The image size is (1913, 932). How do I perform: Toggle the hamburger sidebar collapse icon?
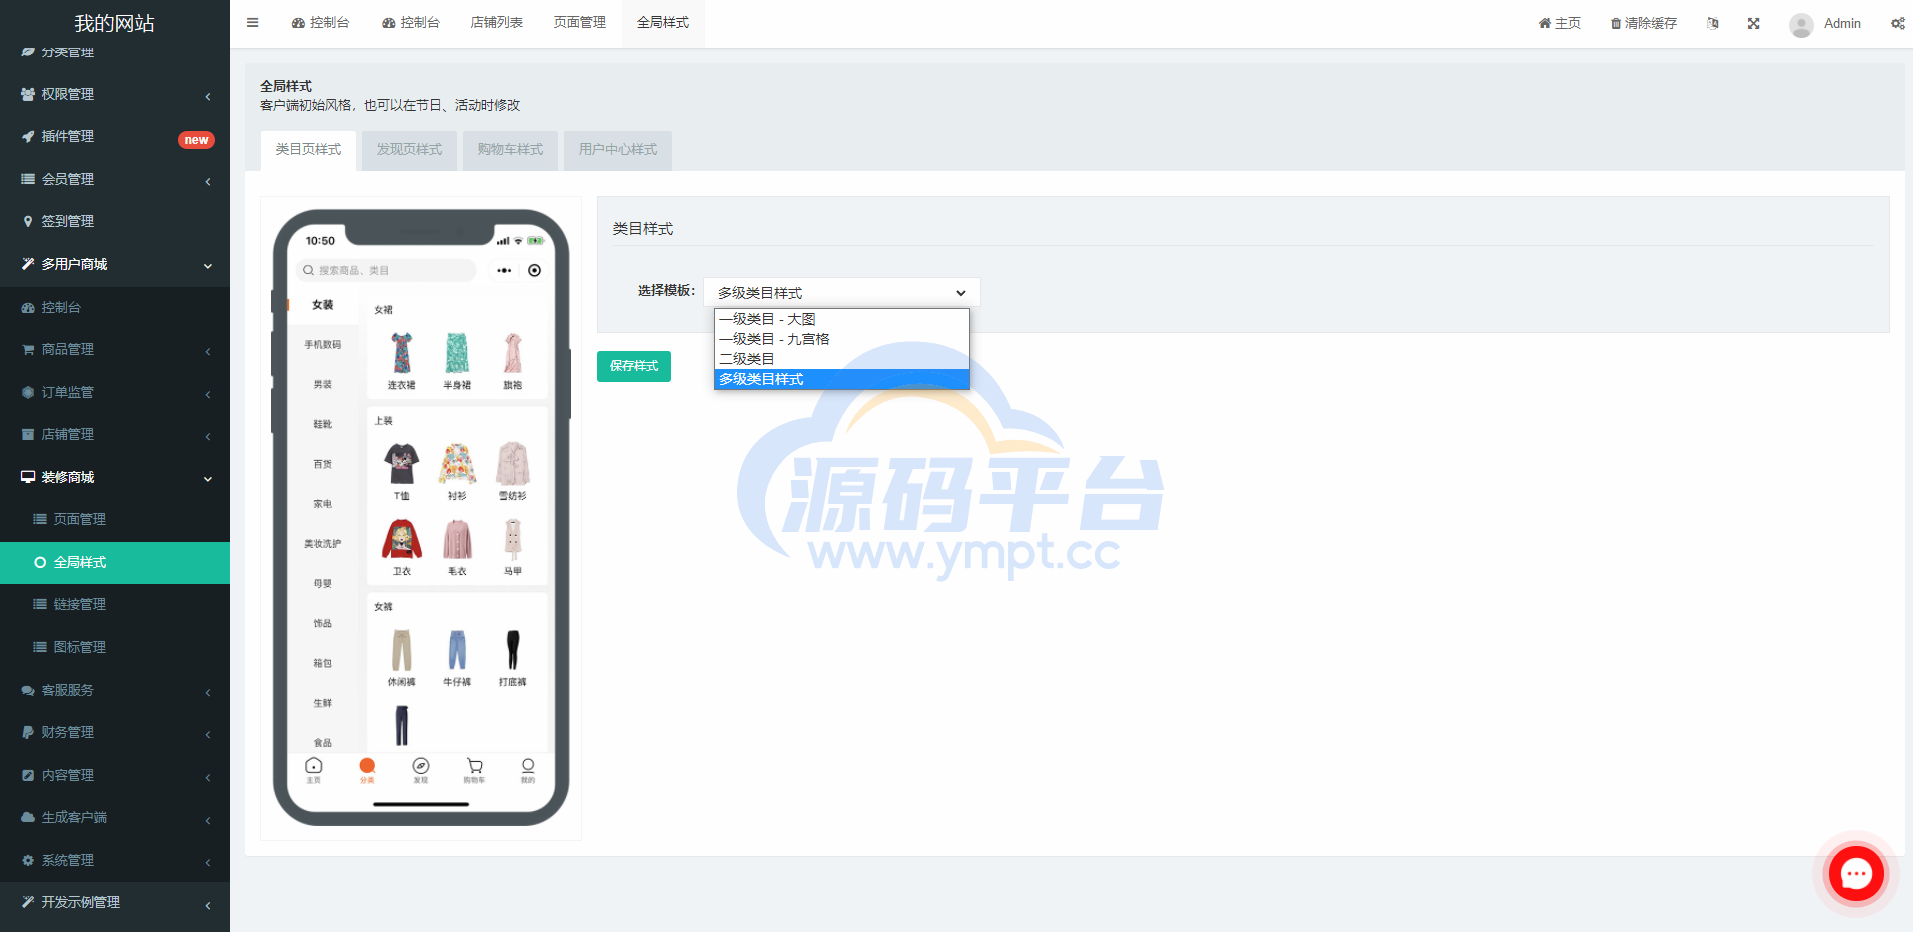pyautogui.click(x=252, y=23)
